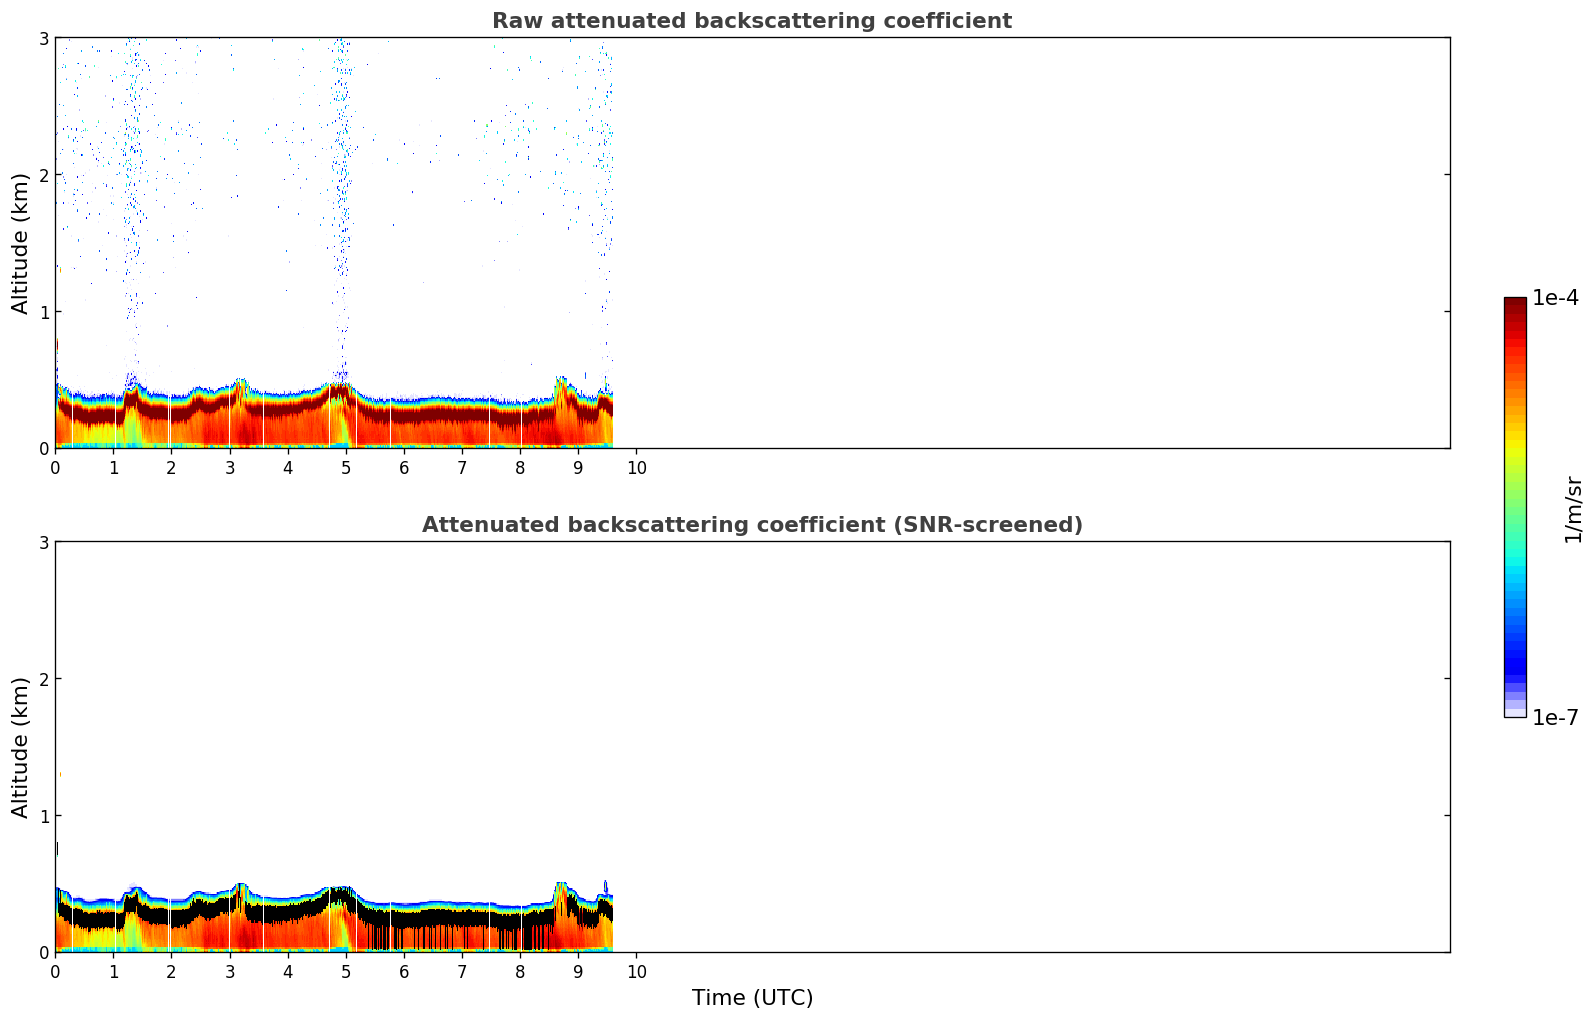Click the 5 time tick on top plot
1595x1020 pixels.
coord(346,468)
